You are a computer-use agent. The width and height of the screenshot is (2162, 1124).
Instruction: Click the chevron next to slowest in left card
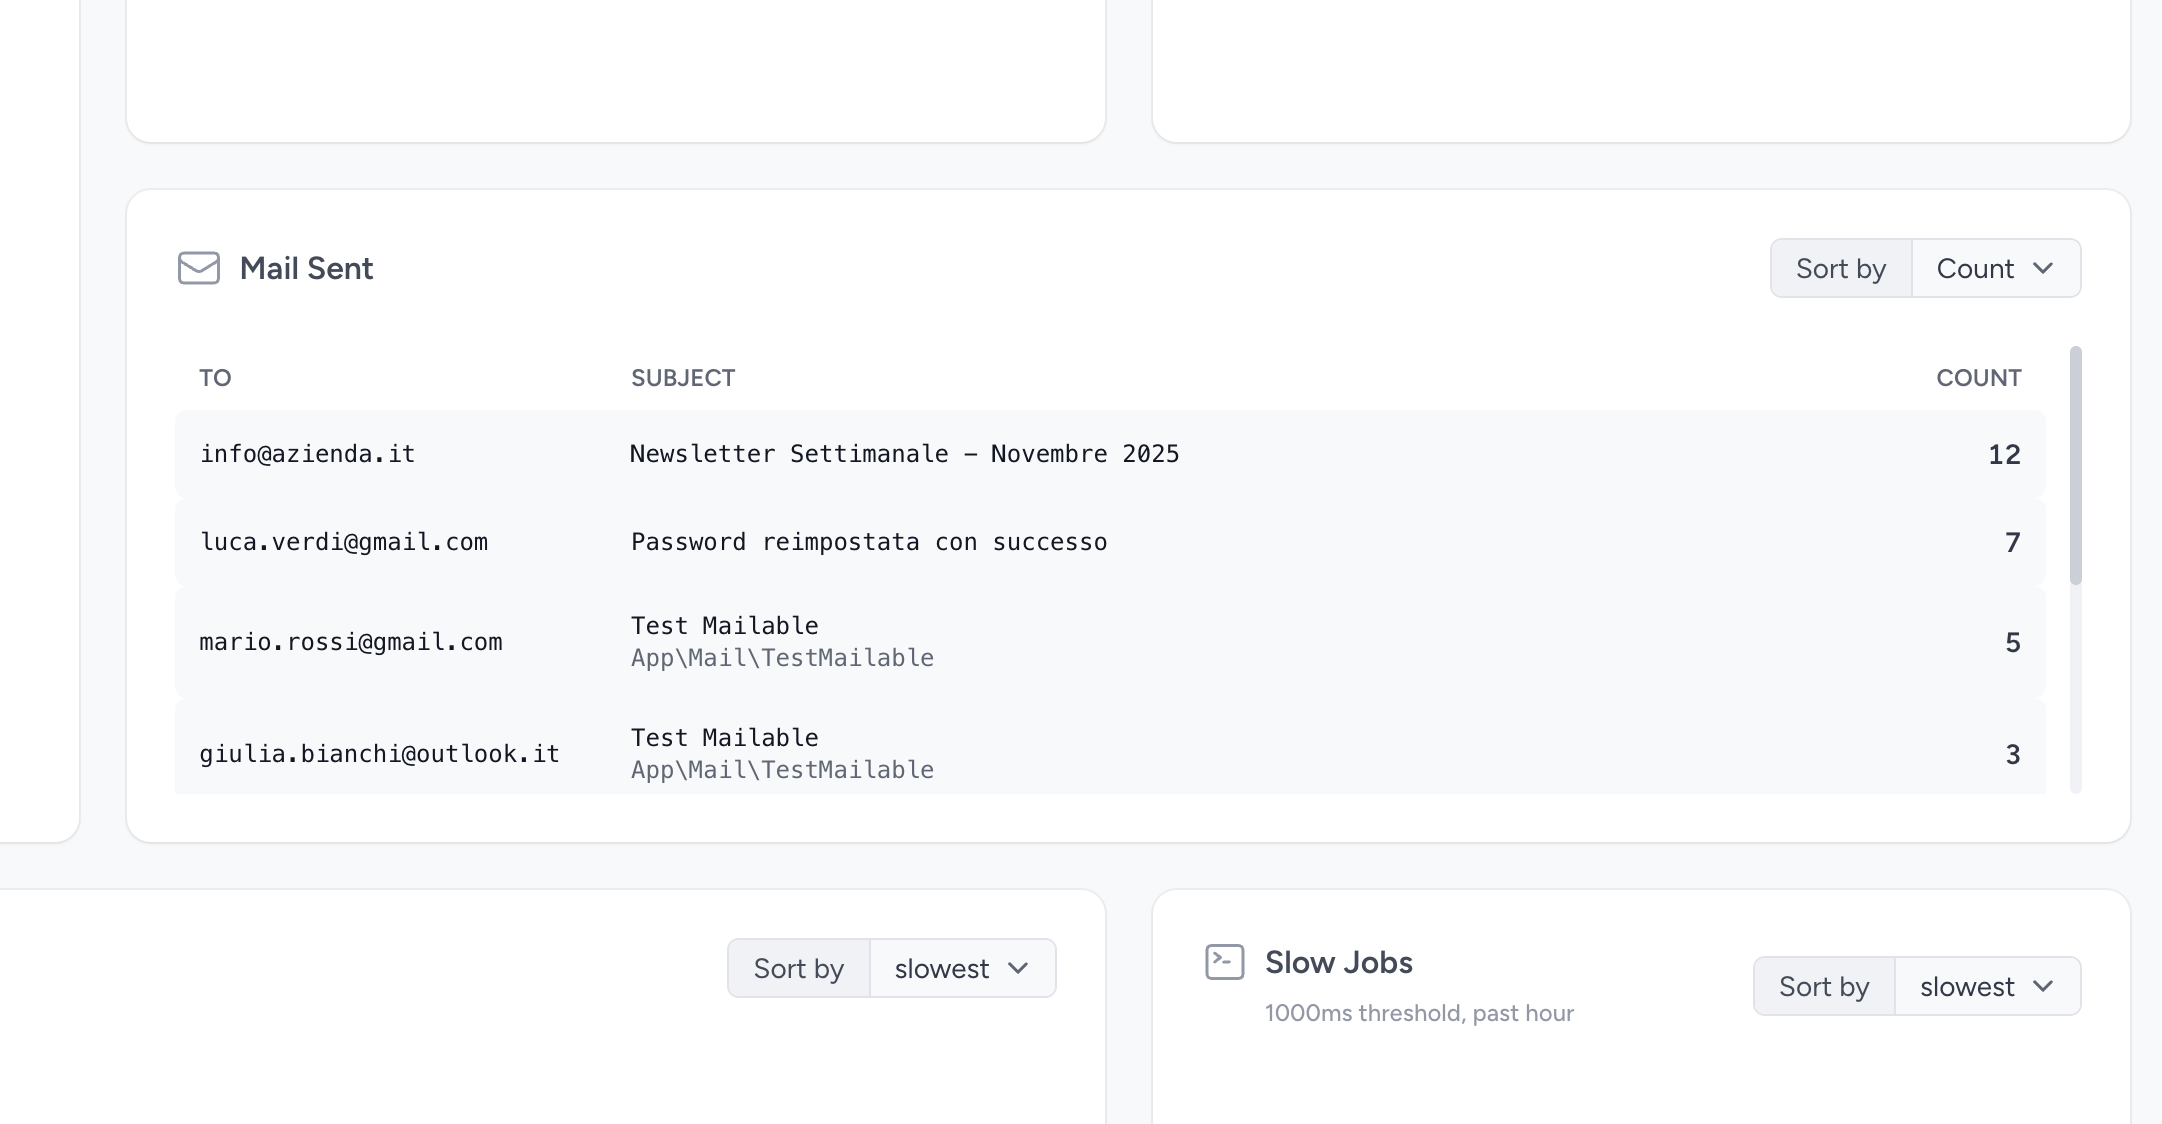pos(1019,968)
